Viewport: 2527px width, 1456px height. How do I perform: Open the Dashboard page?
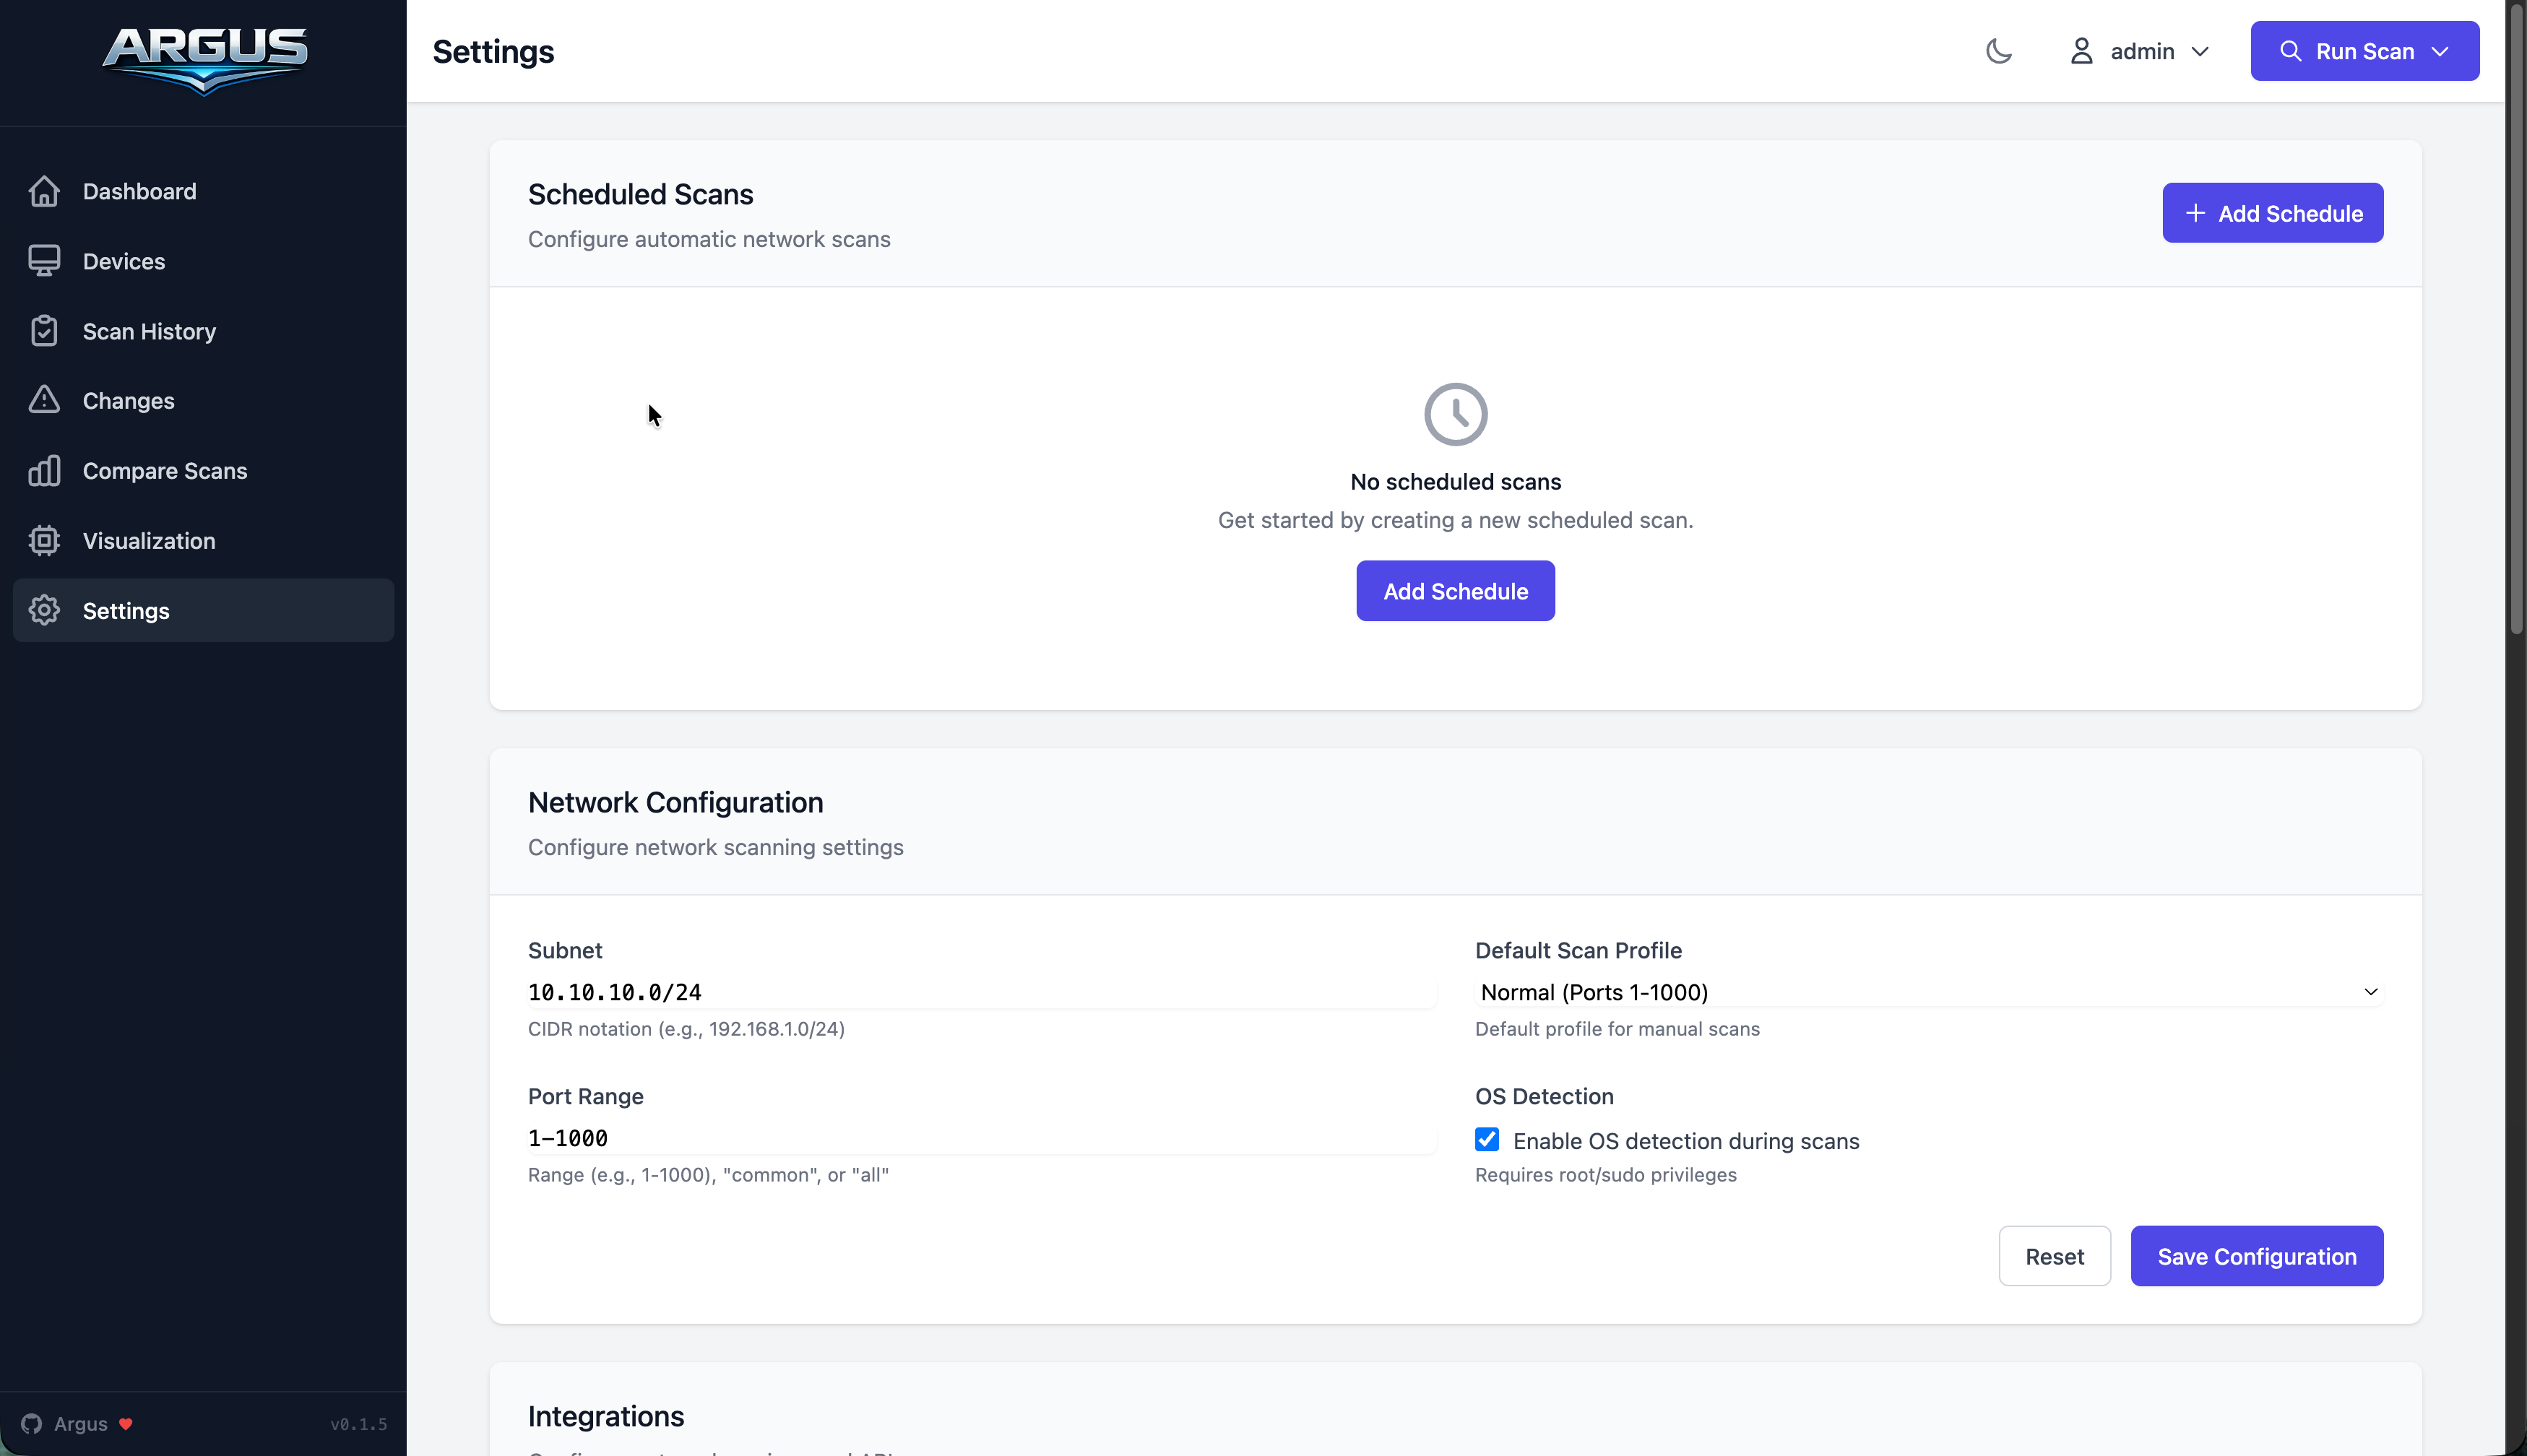point(139,191)
